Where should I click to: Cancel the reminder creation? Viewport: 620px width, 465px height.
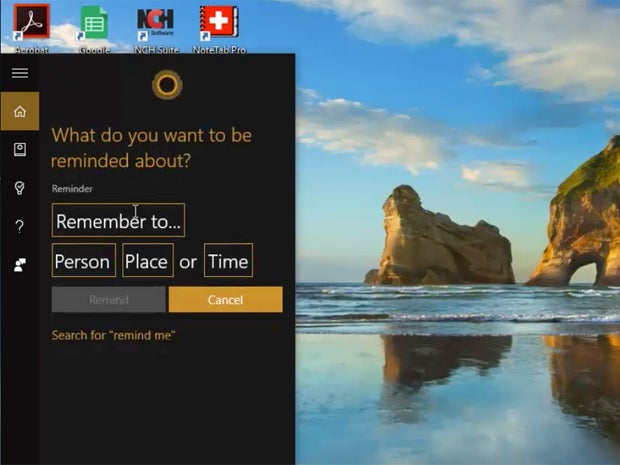pyautogui.click(x=225, y=300)
